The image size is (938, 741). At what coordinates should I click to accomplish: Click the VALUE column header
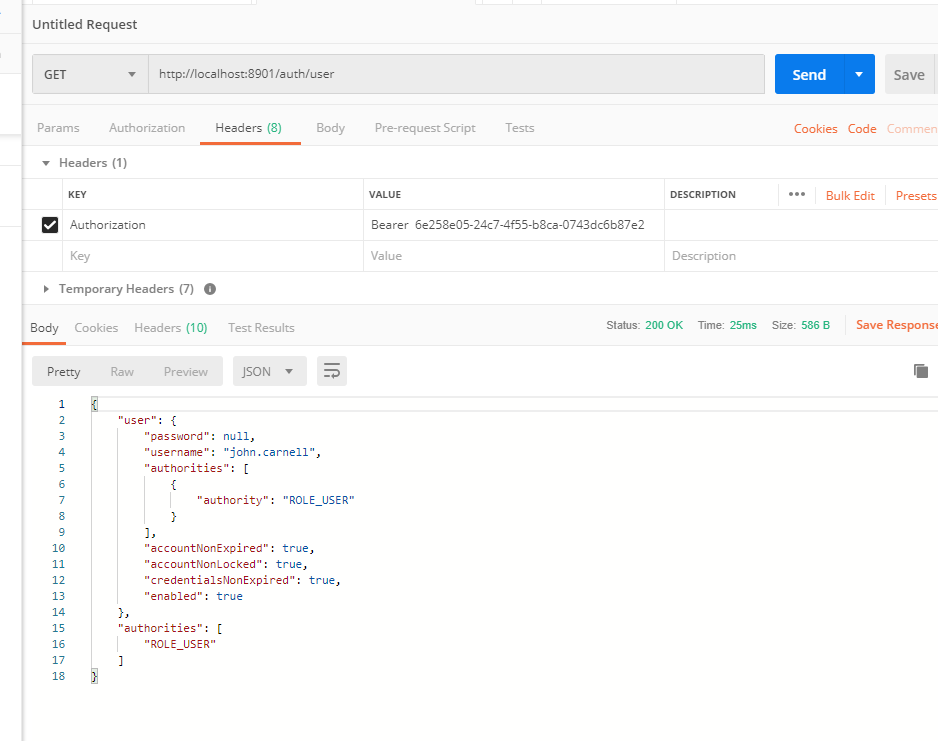pos(385,194)
